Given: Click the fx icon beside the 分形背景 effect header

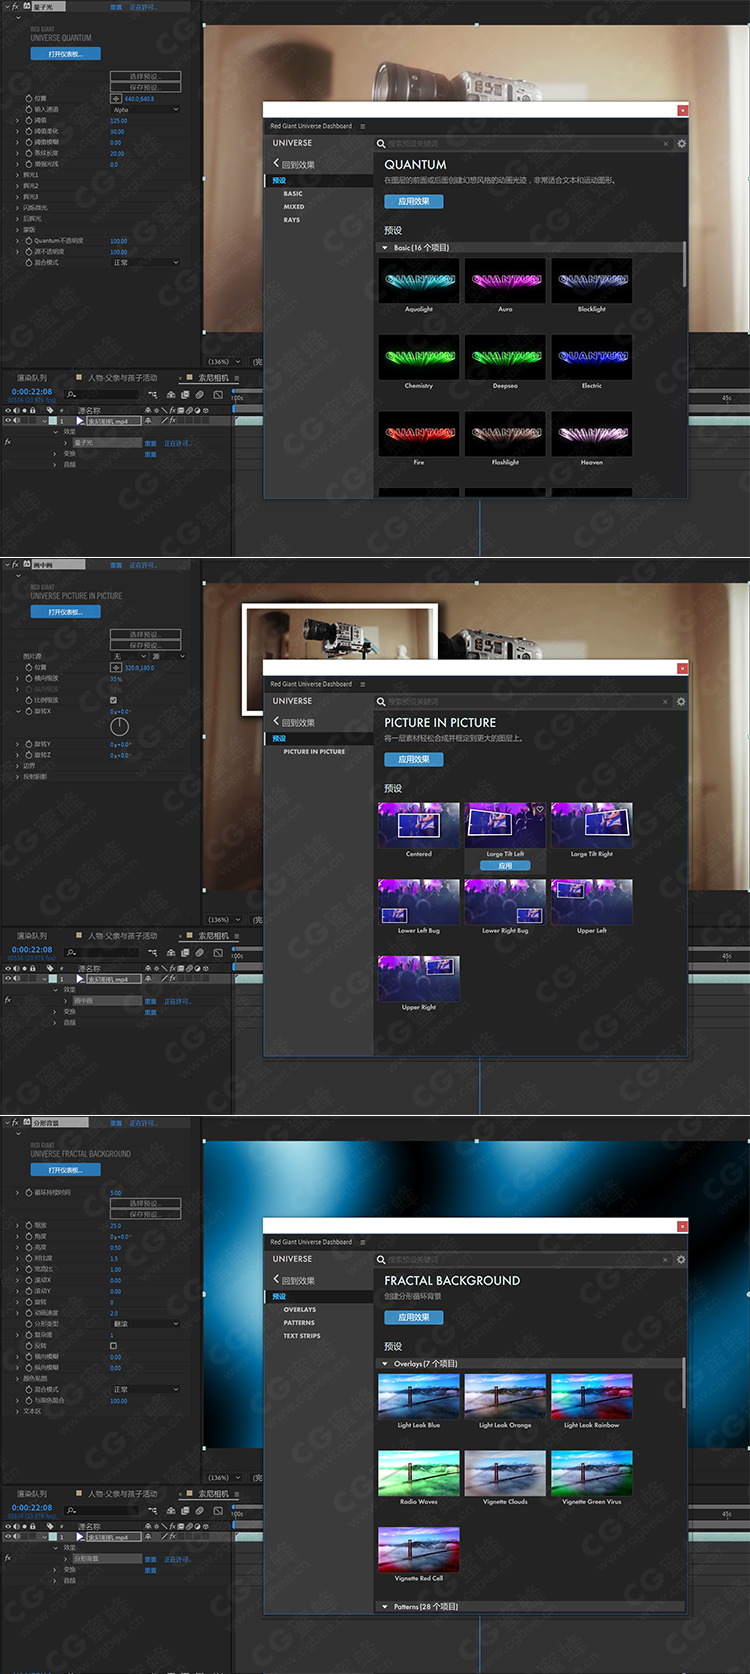Looking at the screenshot, I should coord(15,1123).
